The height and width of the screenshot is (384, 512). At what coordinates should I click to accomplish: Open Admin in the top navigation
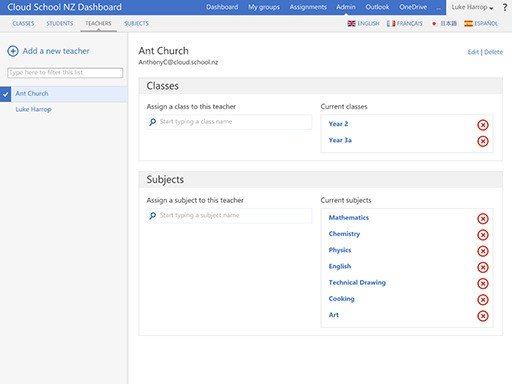point(346,7)
